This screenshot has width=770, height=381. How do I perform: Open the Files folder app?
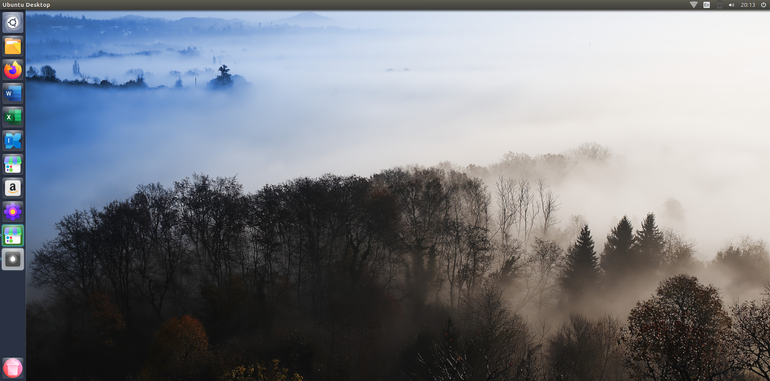(13, 46)
